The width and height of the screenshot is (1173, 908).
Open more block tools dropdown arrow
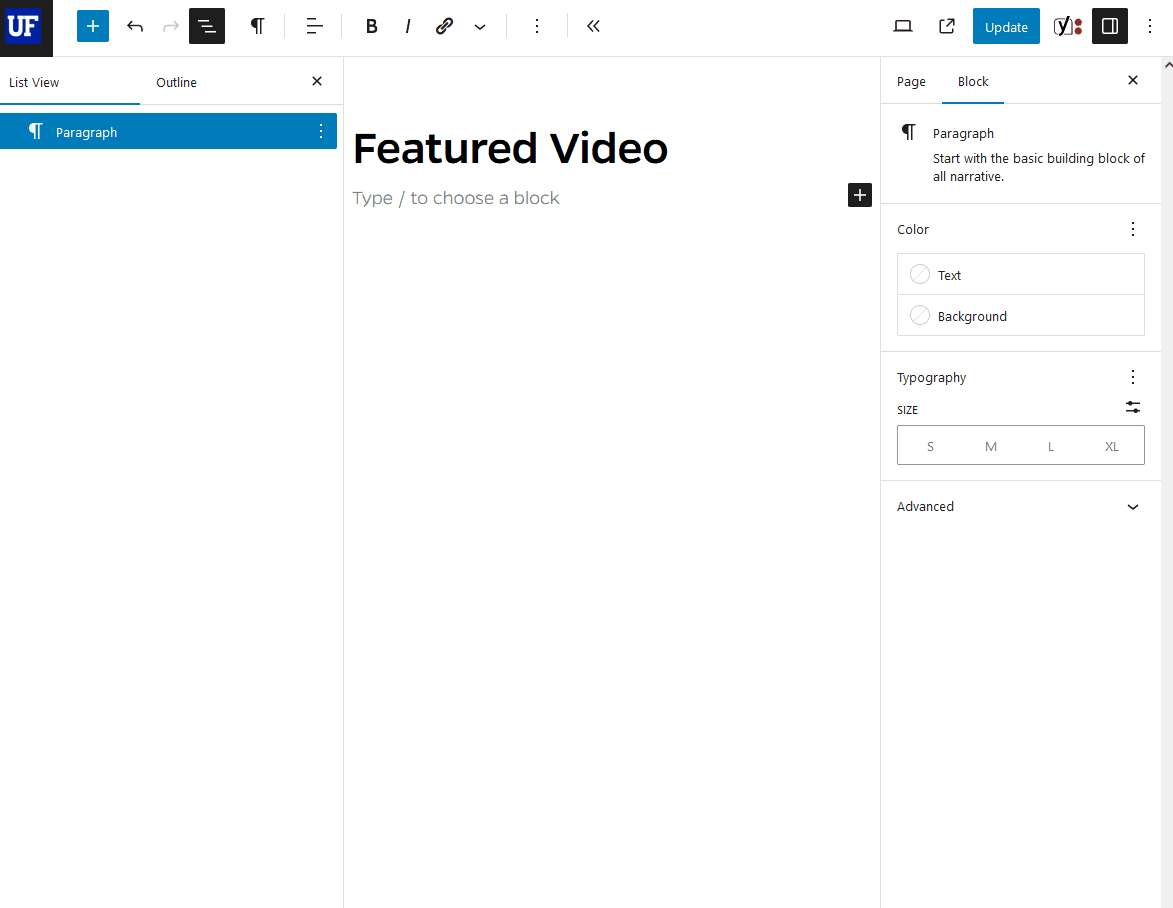click(x=480, y=26)
